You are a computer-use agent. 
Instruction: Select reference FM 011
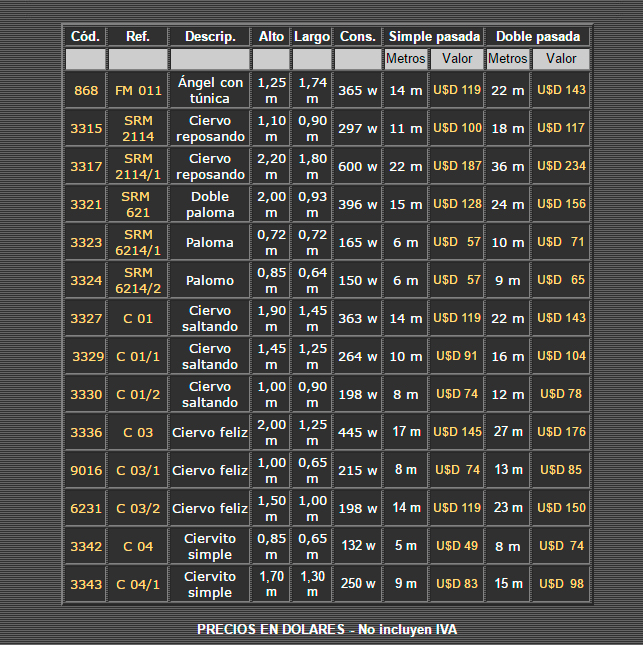click(x=138, y=91)
